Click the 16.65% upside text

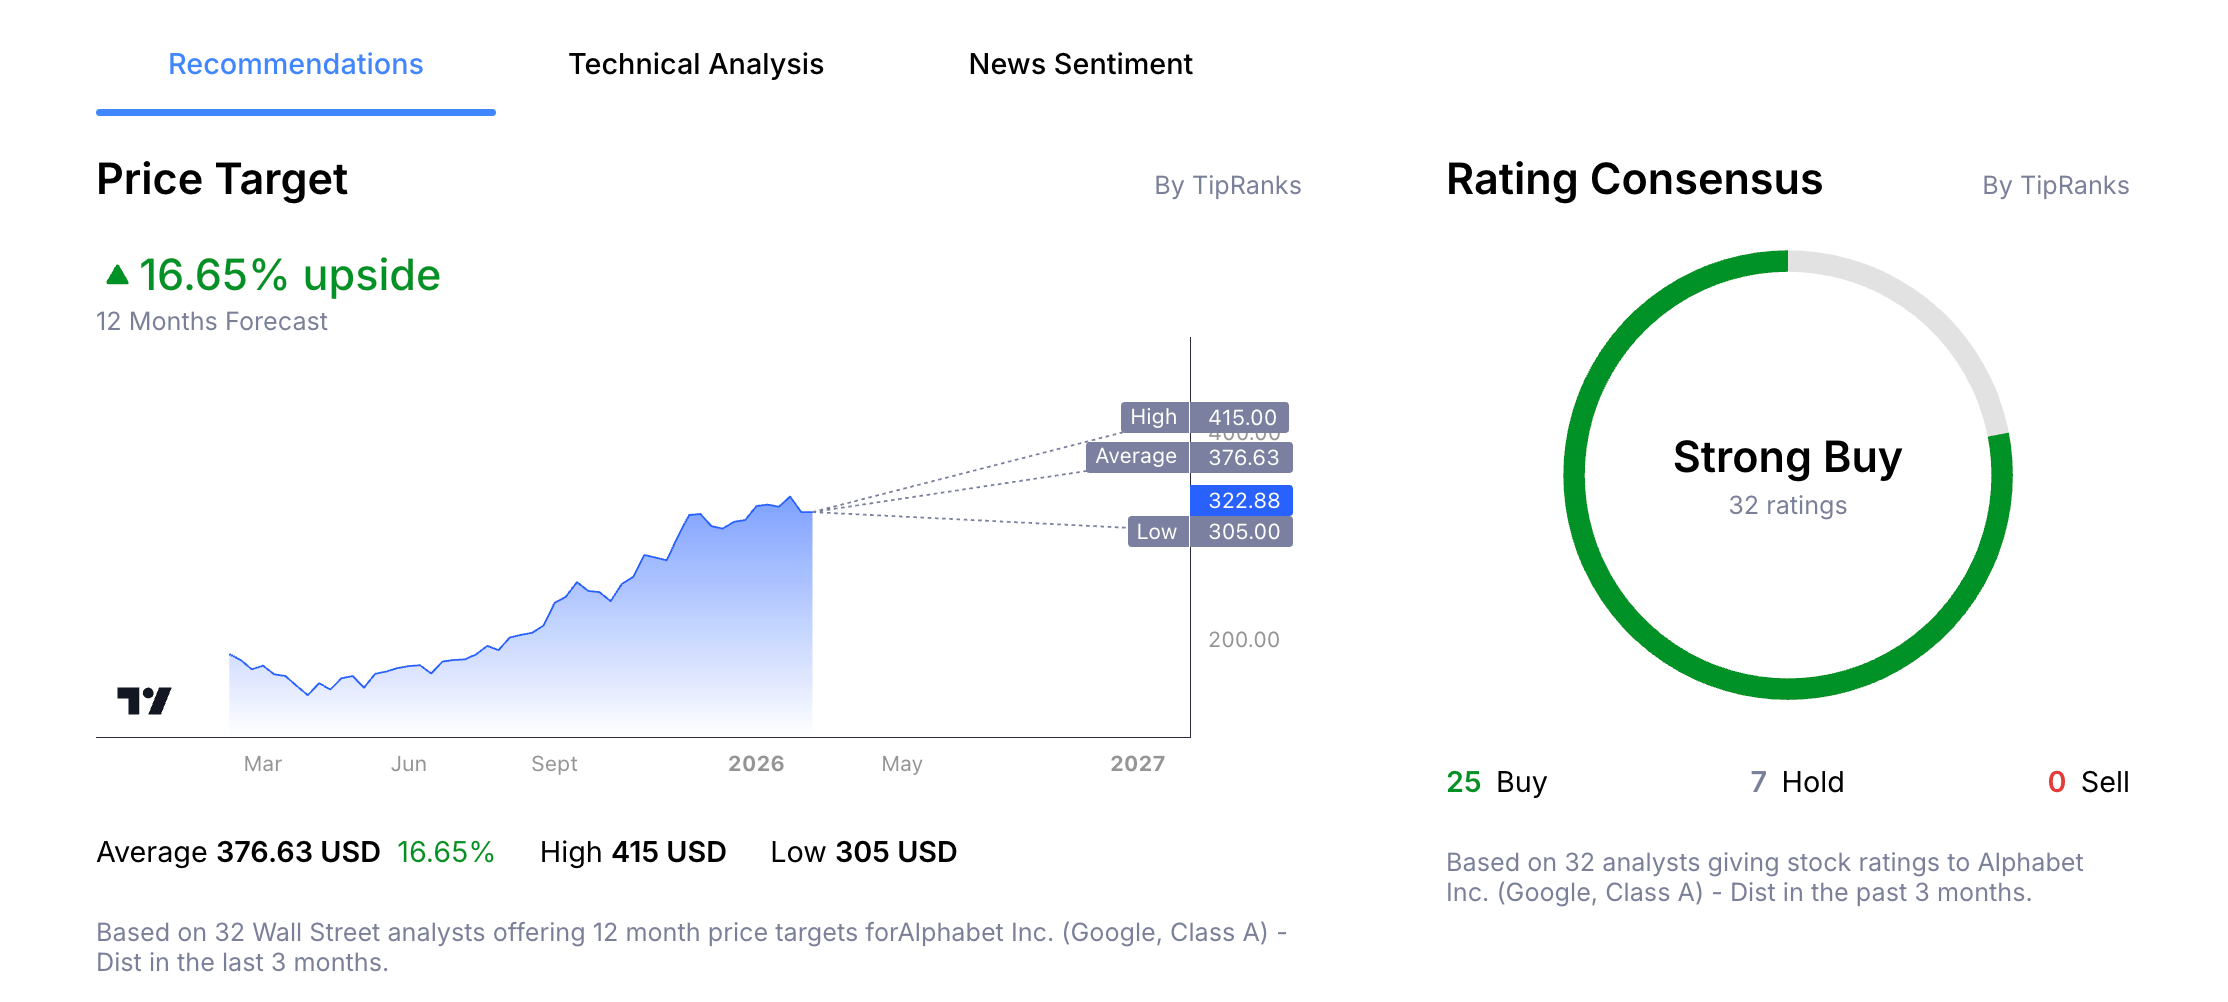(x=289, y=275)
